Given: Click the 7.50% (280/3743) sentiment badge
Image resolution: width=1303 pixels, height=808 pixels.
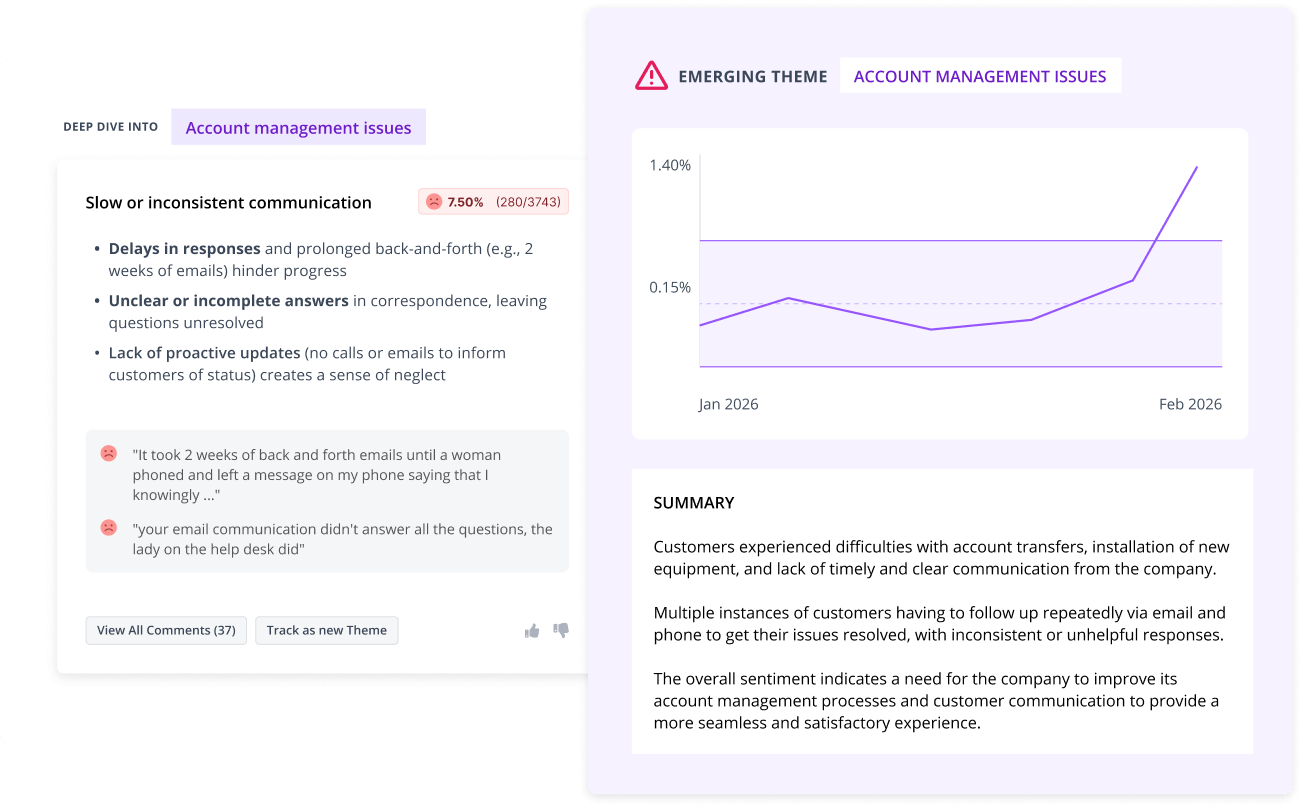Looking at the screenshot, I should coord(493,202).
